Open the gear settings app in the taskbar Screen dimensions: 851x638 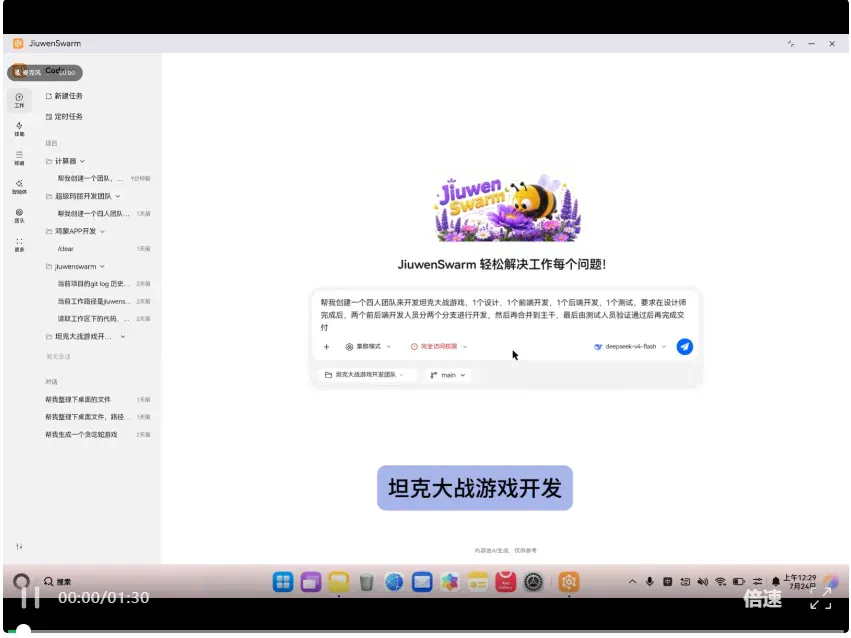coord(534,582)
